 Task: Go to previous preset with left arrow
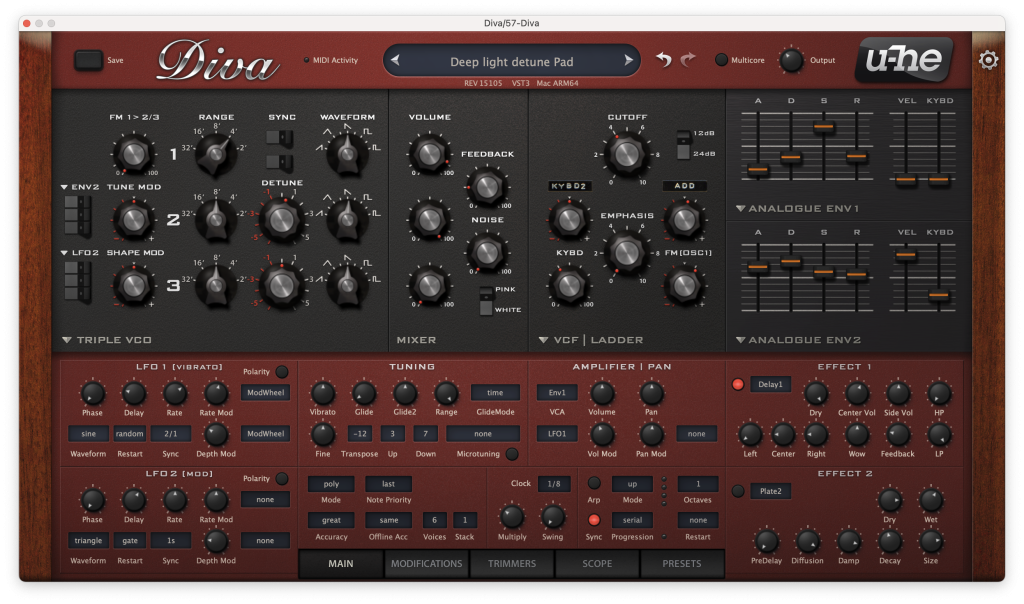pyautogui.click(x=396, y=61)
